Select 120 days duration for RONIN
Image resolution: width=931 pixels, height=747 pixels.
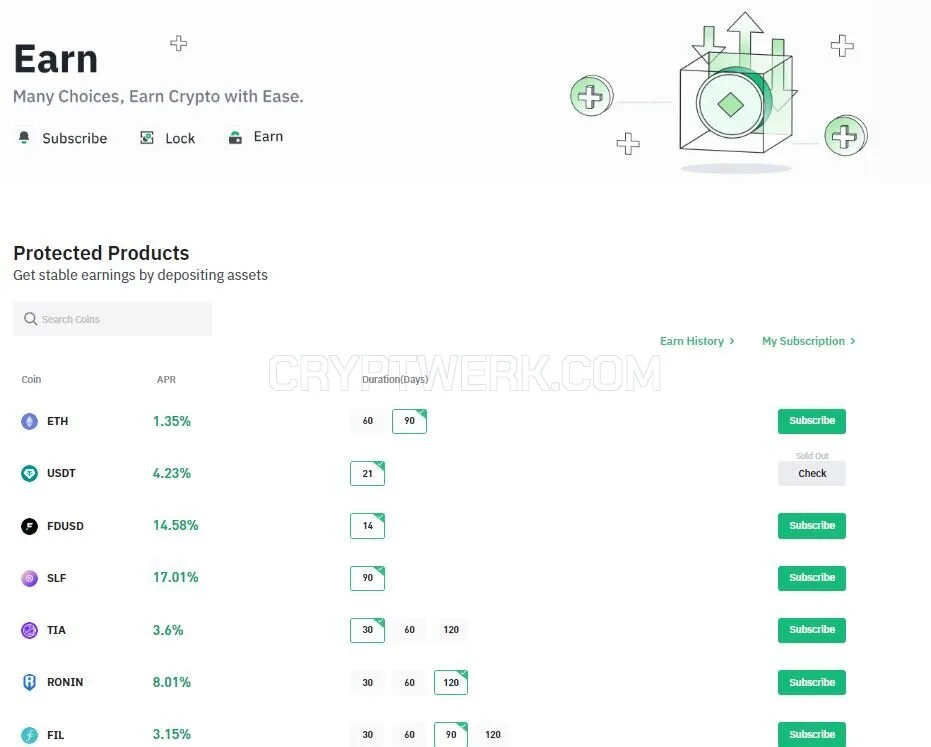click(451, 682)
